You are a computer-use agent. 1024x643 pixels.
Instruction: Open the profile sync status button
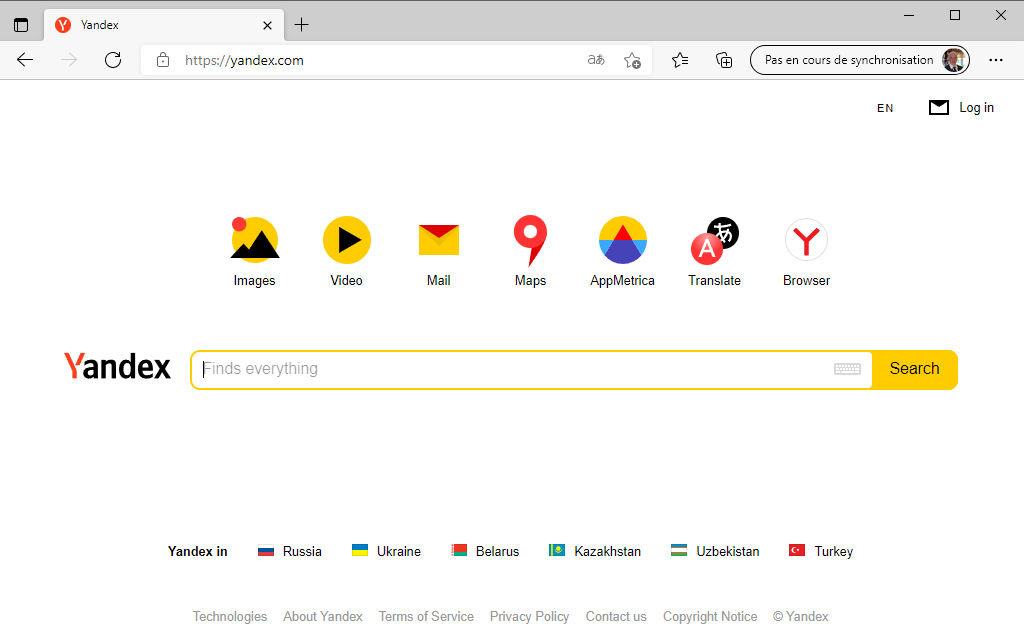(x=859, y=60)
